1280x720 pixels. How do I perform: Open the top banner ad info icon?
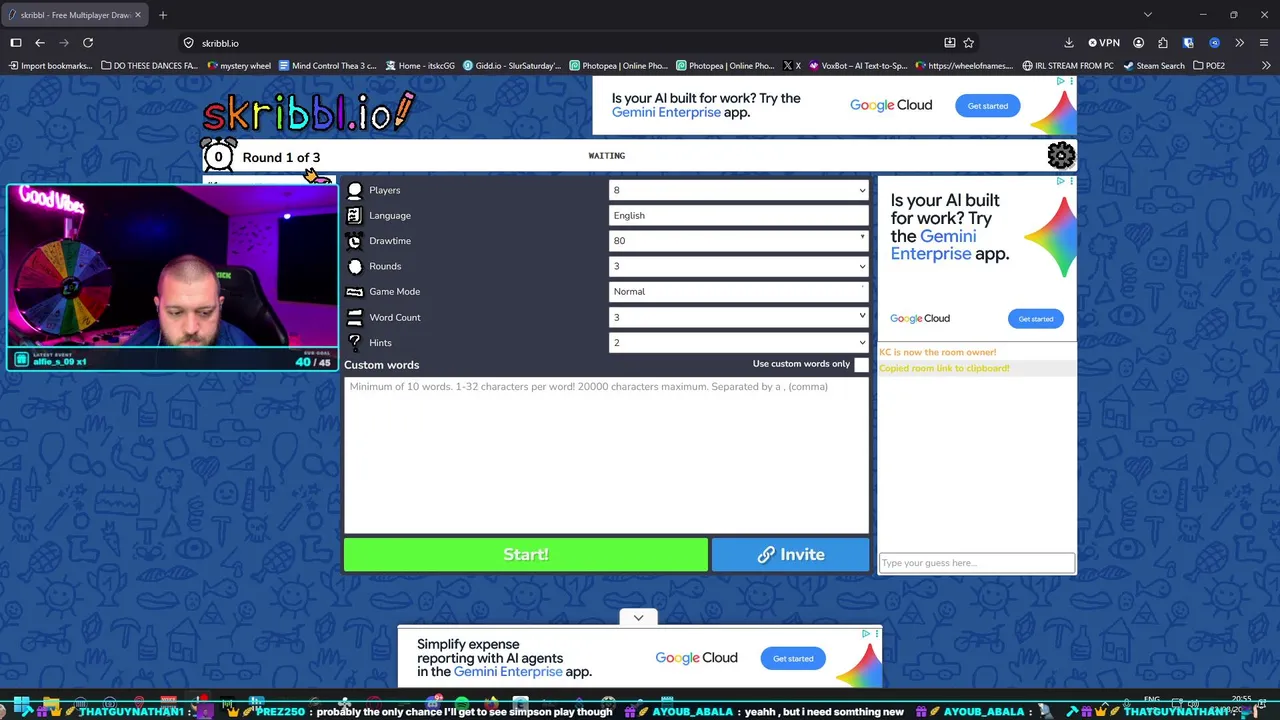click(1061, 81)
